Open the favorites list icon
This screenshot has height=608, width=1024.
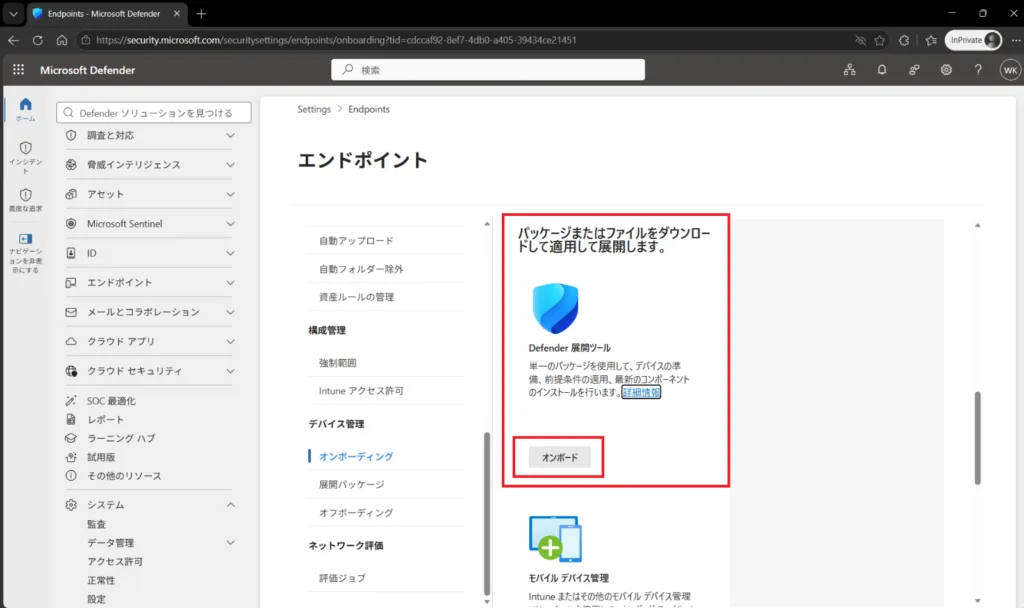coord(931,40)
